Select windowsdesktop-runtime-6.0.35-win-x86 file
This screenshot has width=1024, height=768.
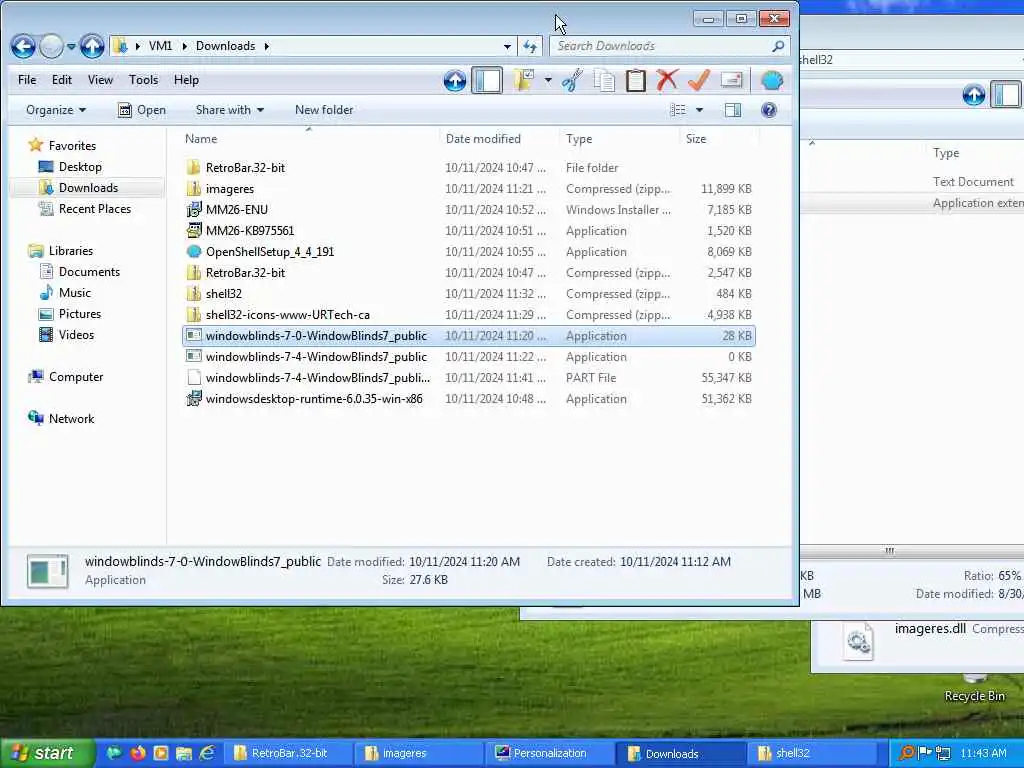click(469, 398)
